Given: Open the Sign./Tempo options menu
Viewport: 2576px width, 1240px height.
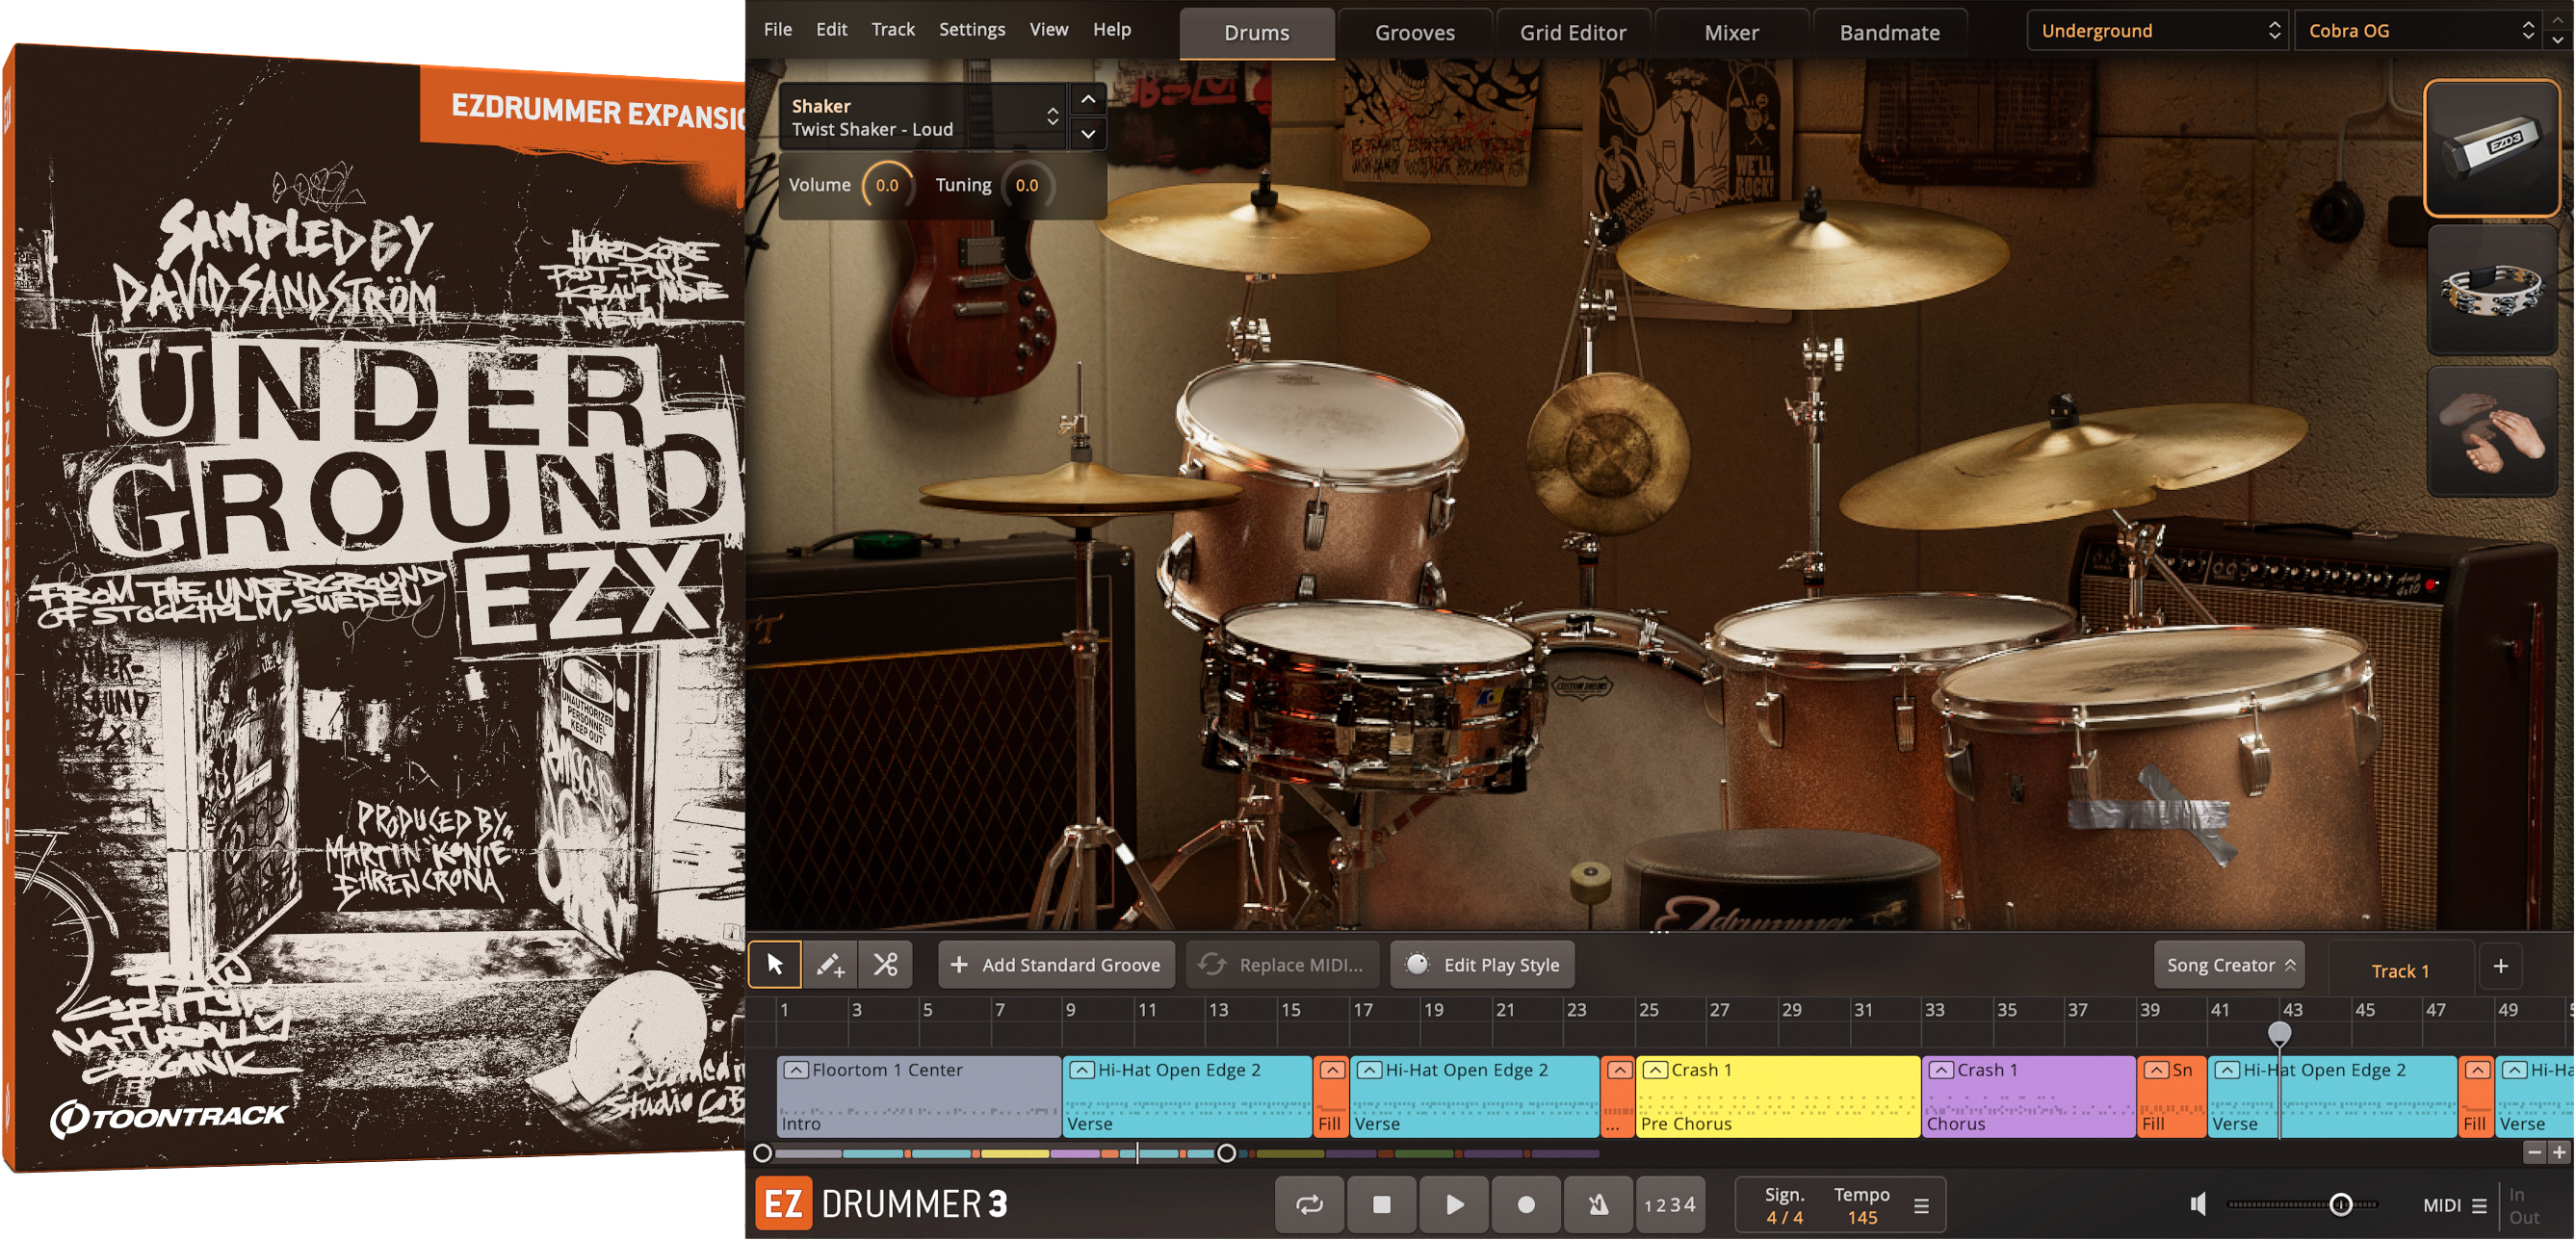Looking at the screenshot, I should [1922, 1206].
